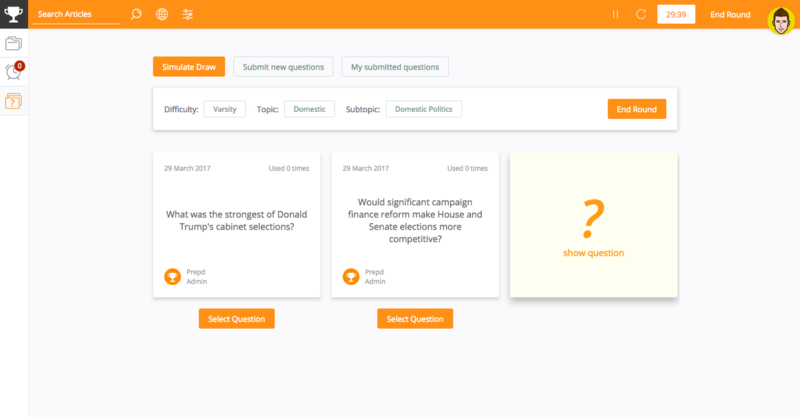Click the date on the Trump cabinet card
This screenshot has width=800, height=417.
coord(187,168)
